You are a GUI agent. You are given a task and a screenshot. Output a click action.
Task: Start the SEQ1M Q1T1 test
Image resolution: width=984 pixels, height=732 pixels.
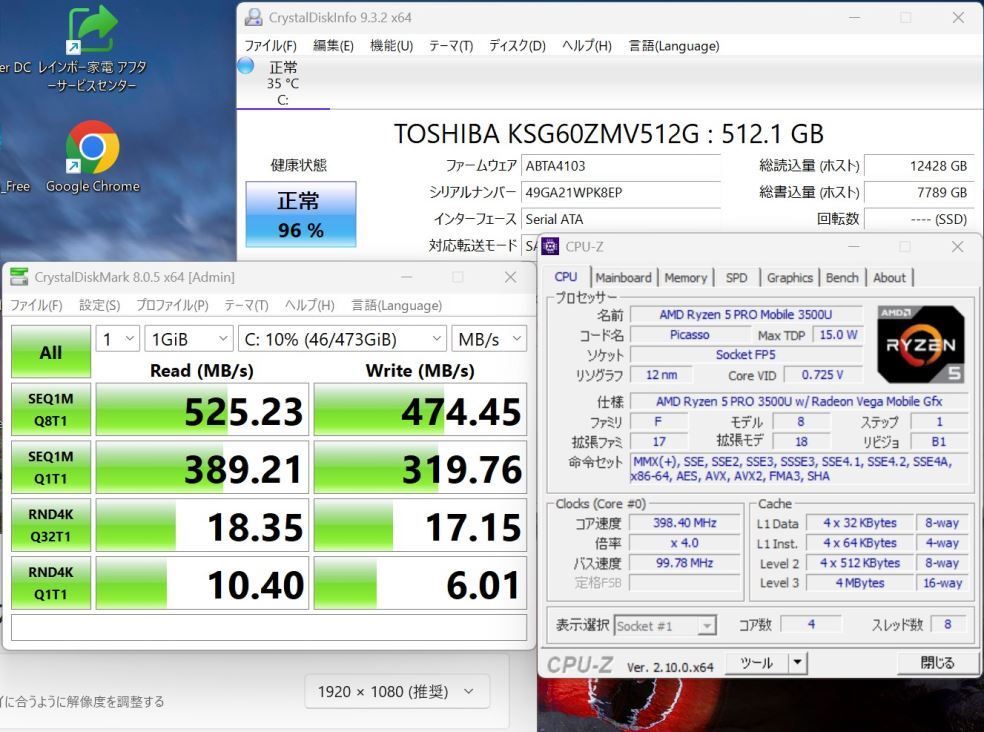[51, 467]
